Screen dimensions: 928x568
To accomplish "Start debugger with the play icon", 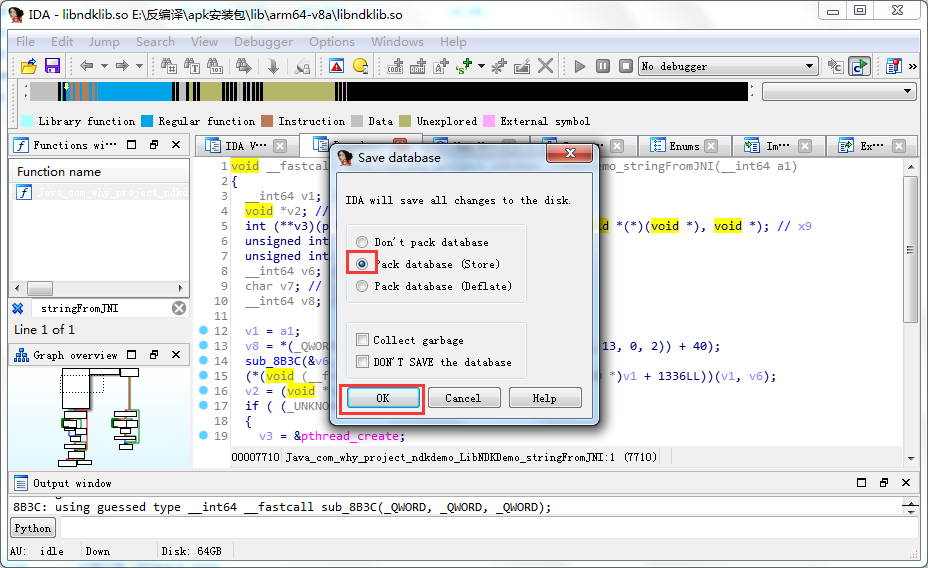I will (580, 66).
